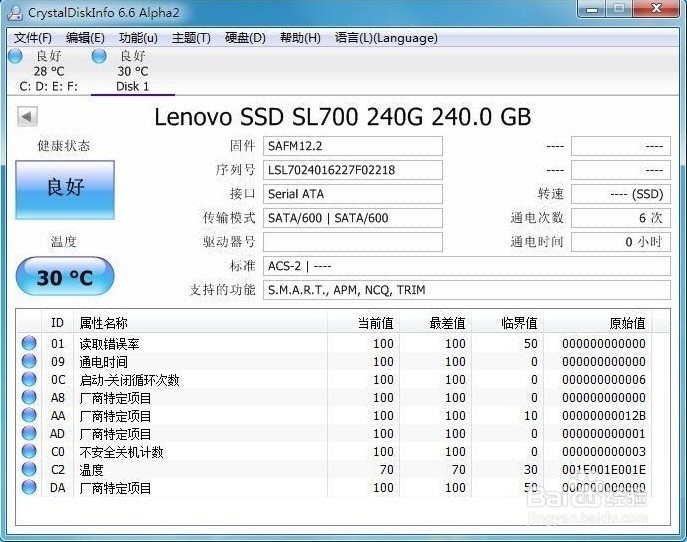Image resolution: width=687 pixels, height=542 pixels.
Task: Click the standard field ACS-2 | ----
Action: [467, 266]
